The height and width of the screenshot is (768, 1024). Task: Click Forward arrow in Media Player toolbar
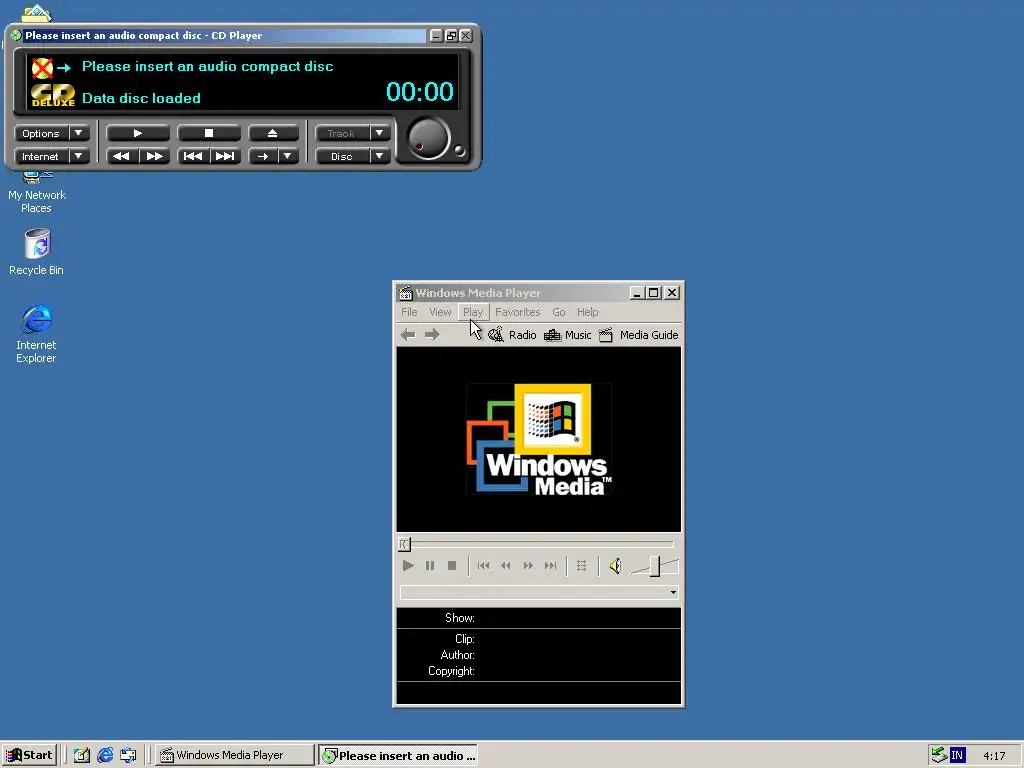[432, 335]
